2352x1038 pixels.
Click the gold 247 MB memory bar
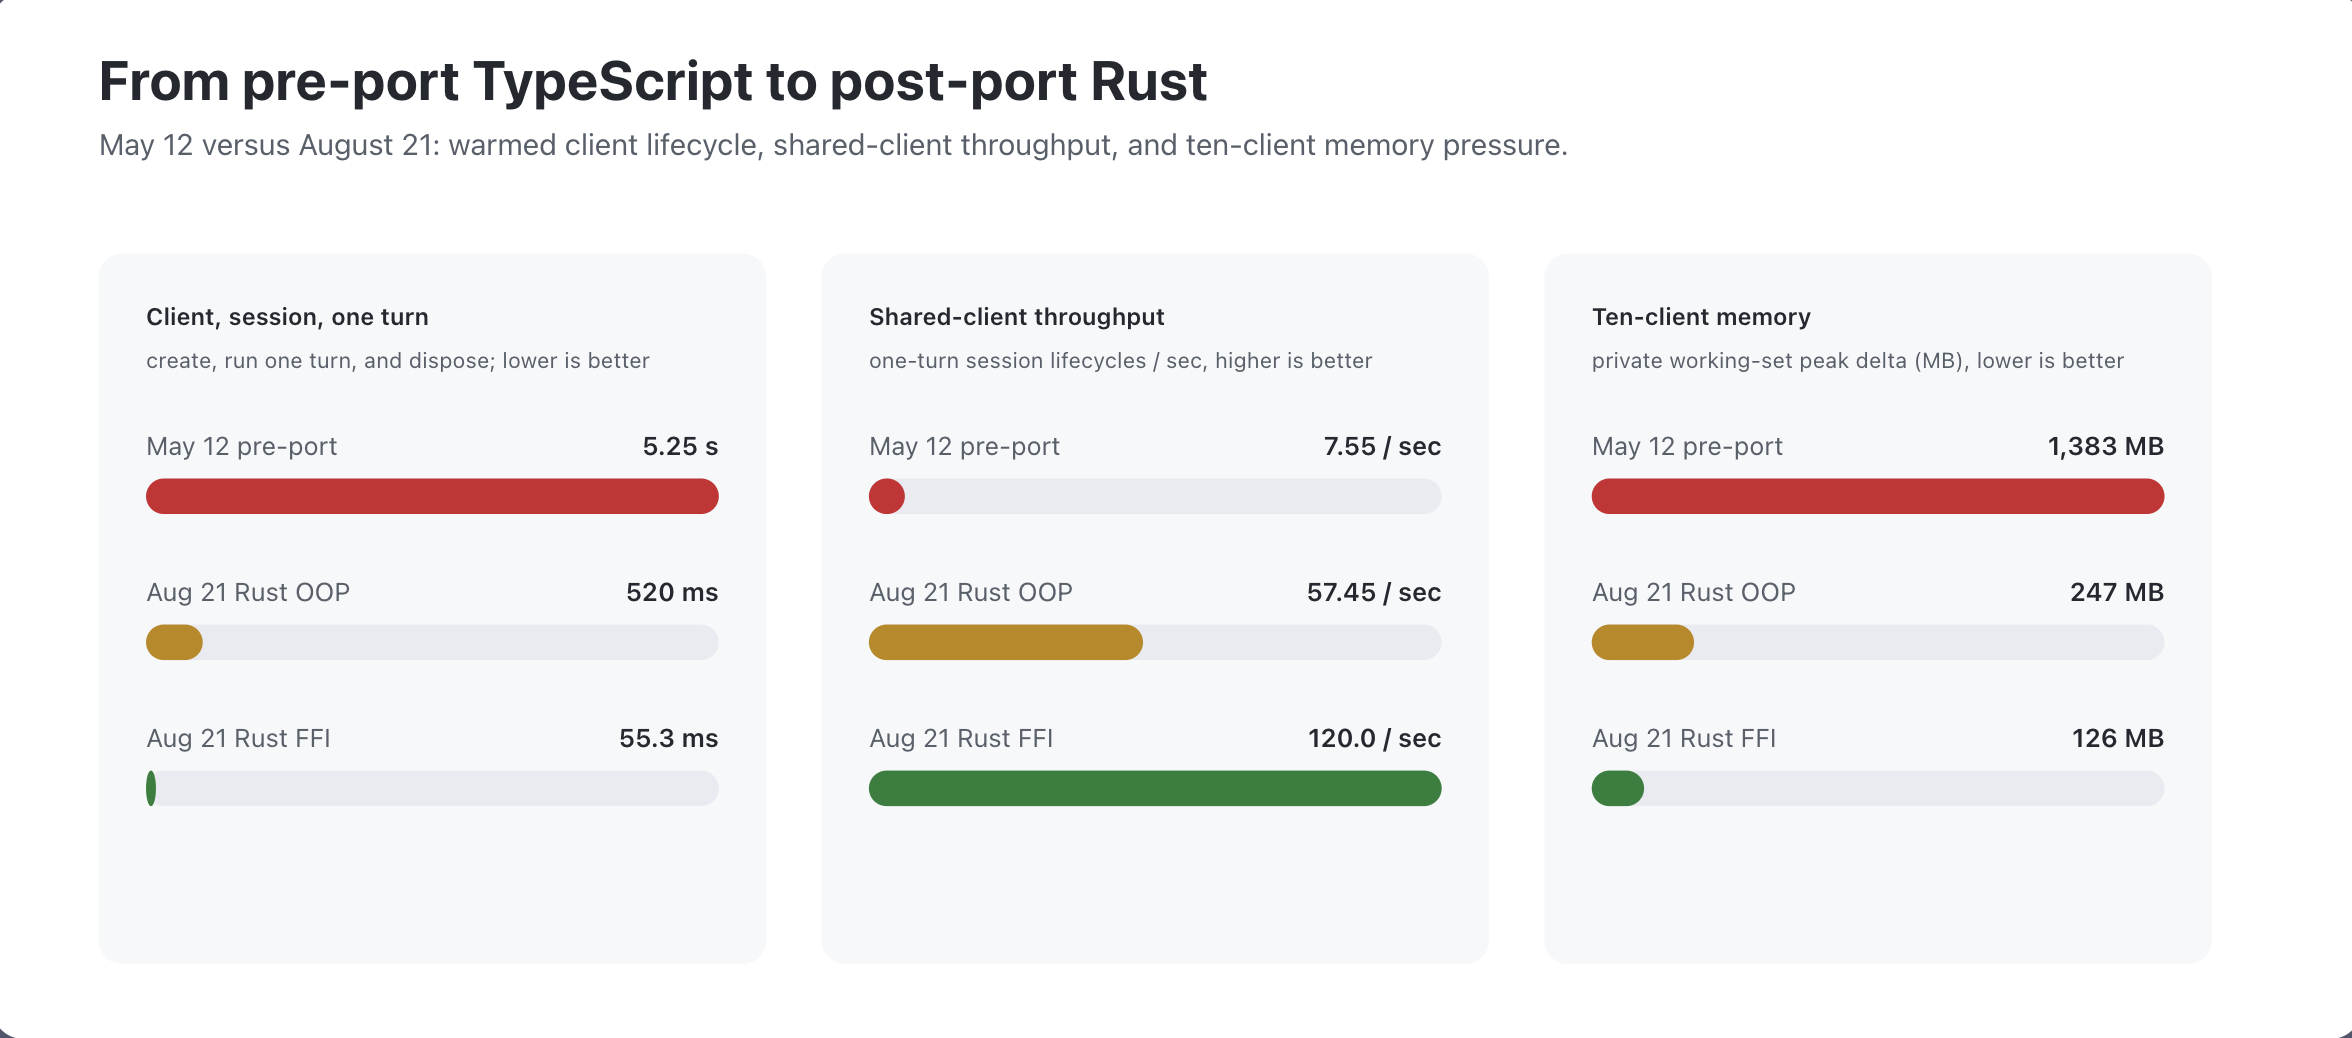1643,642
